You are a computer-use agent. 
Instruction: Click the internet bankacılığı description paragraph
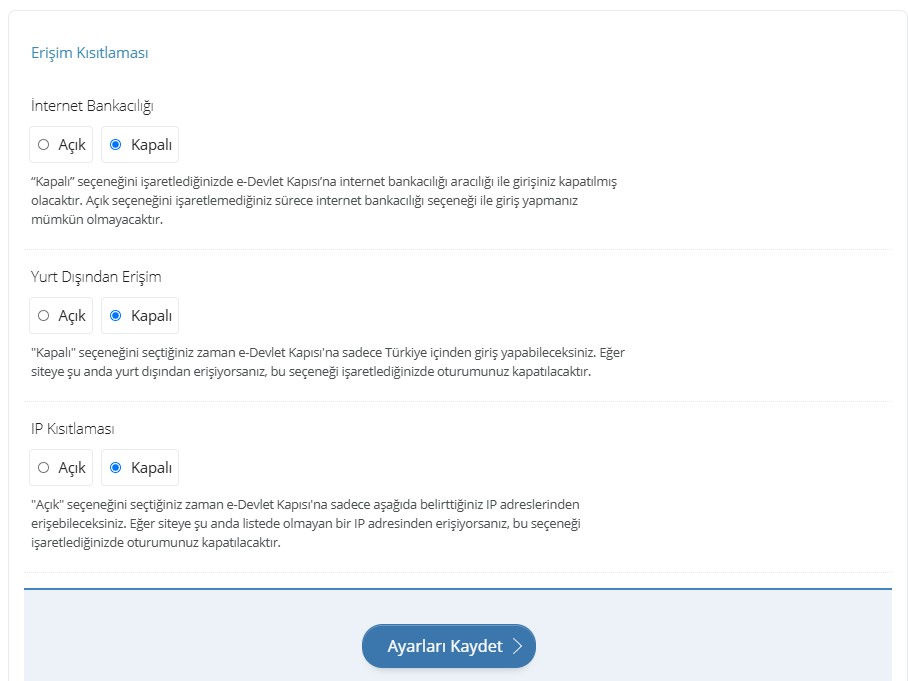click(x=324, y=200)
